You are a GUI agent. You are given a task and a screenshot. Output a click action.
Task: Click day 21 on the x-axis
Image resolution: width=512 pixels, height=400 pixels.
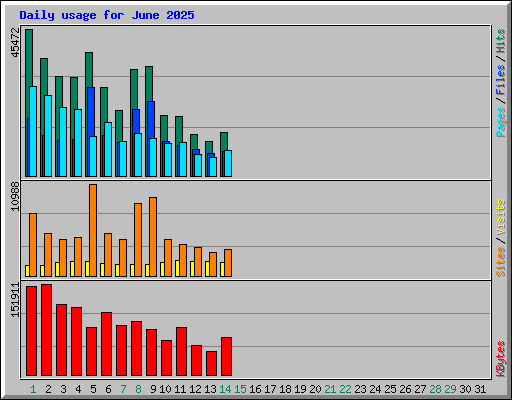pyautogui.click(x=330, y=389)
